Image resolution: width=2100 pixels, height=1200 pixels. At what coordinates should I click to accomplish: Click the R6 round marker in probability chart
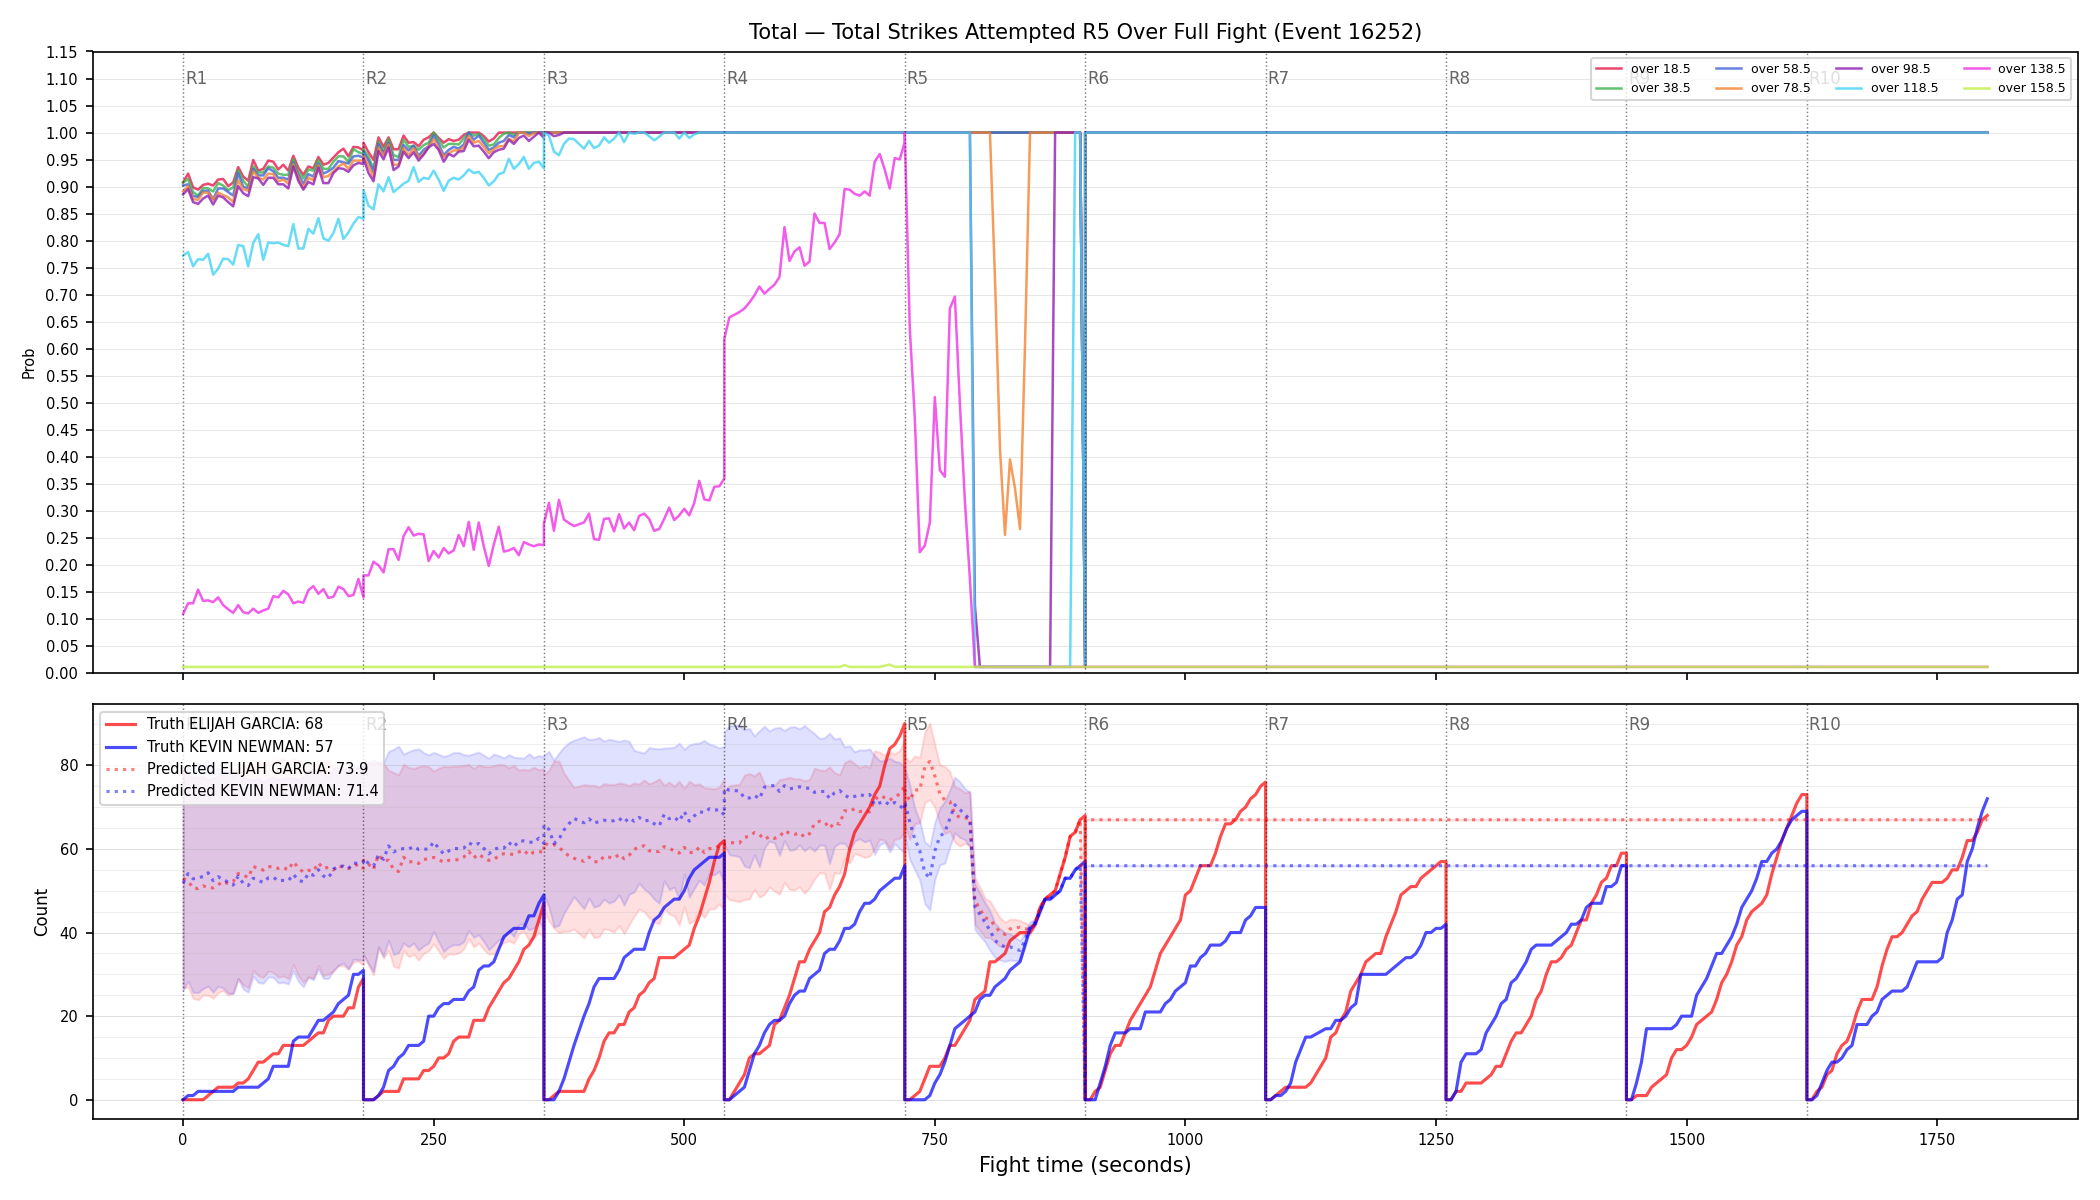coord(1098,78)
